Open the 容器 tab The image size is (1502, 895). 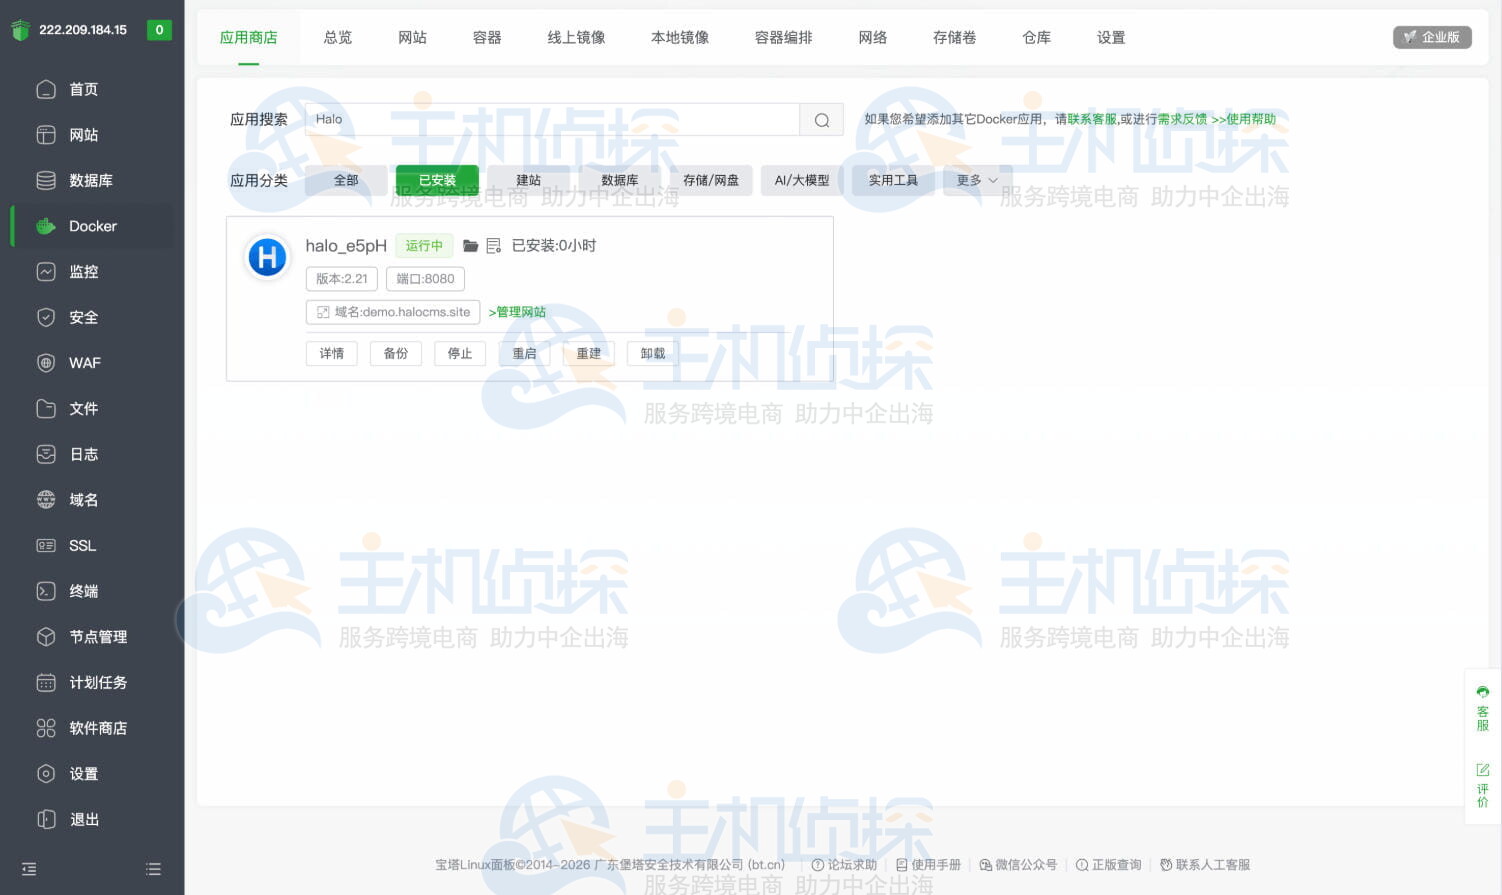tap(487, 37)
